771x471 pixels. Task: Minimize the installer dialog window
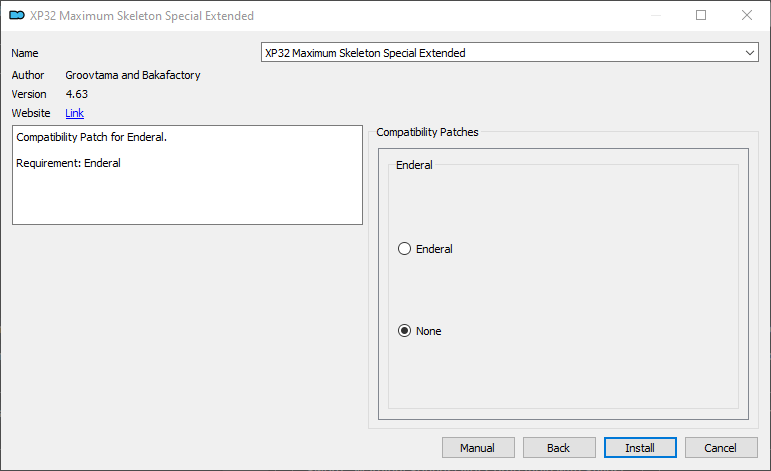click(x=655, y=15)
